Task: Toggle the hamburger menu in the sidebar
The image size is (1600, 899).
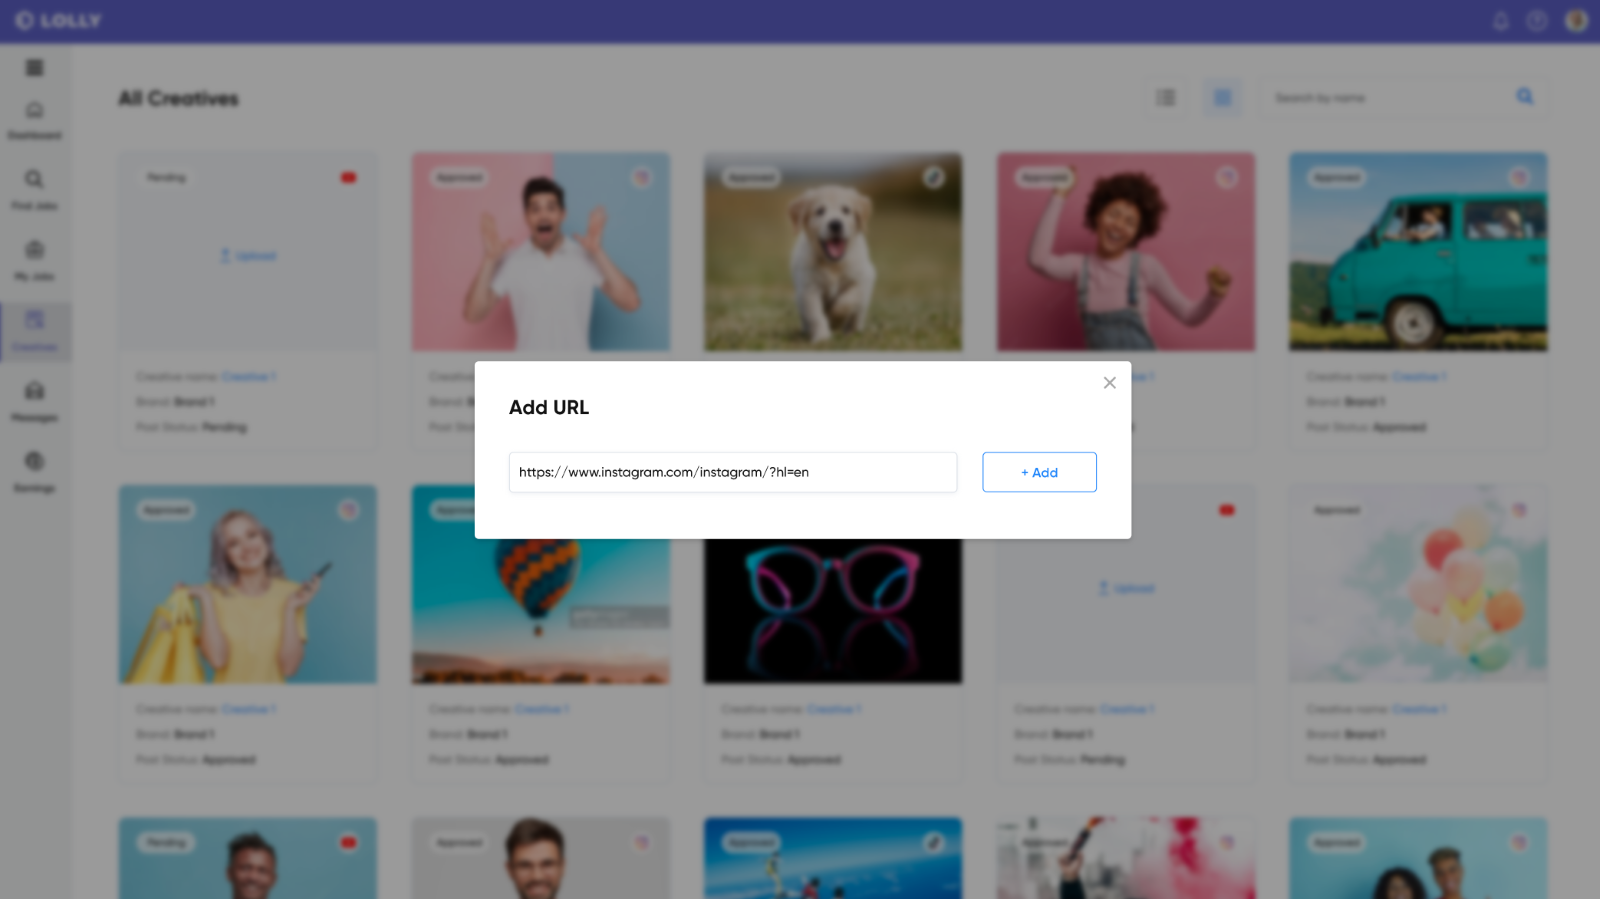Action: tap(35, 68)
